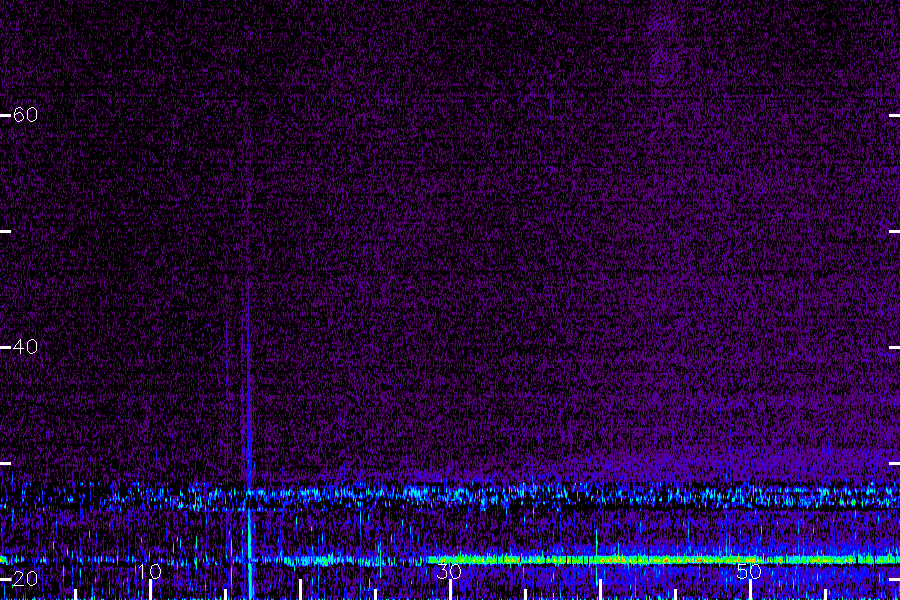Click the 40 label on the vertical axis
This screenshot has width=900, height=600.
25,347
